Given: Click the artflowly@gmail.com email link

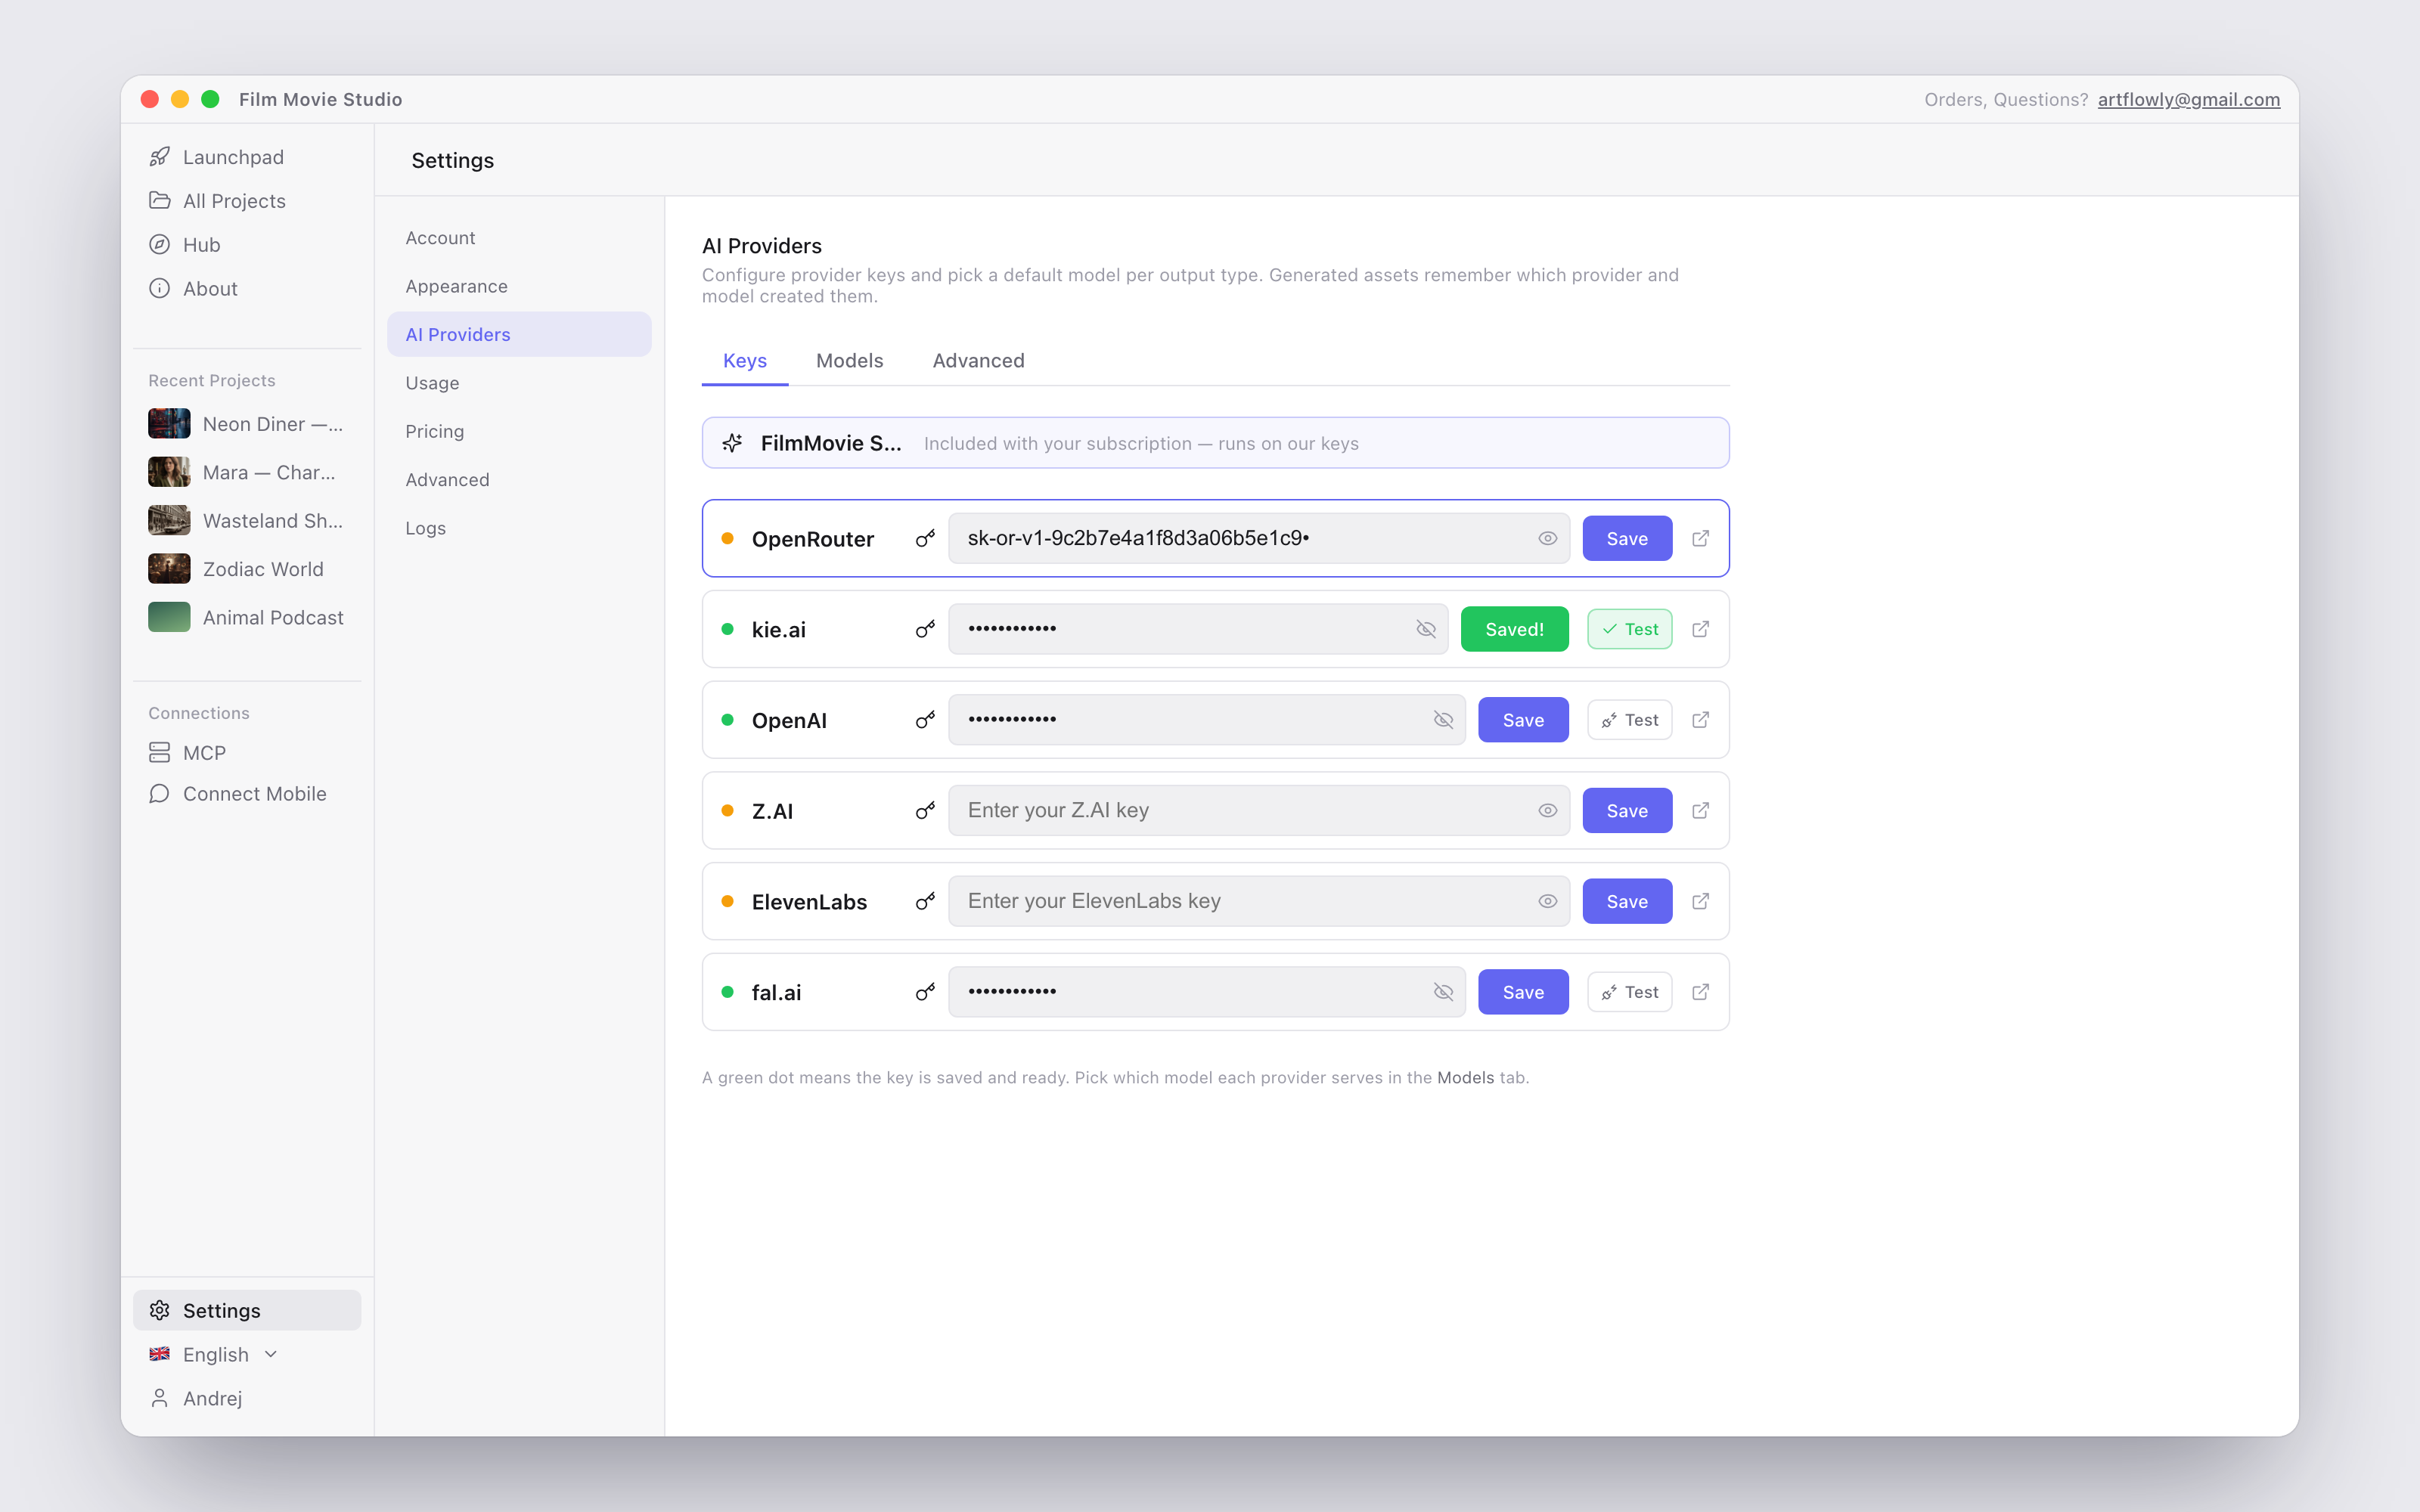Looking at the screenshot, I should (x=2188, y=99).
